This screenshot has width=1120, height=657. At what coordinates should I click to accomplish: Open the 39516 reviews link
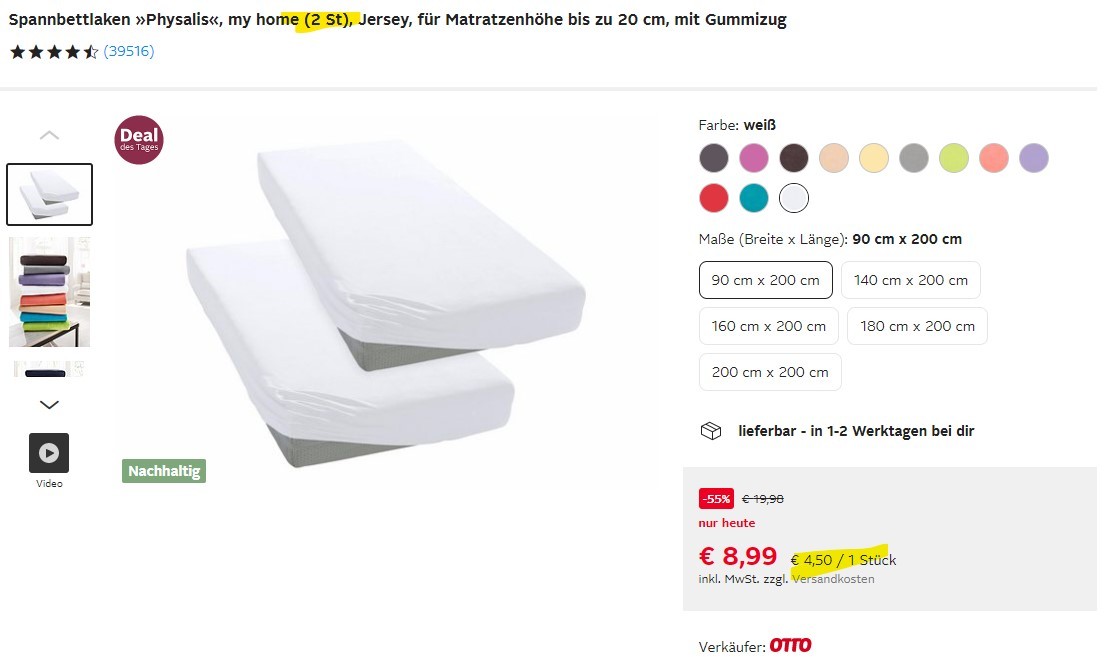(x=129, y=51)
